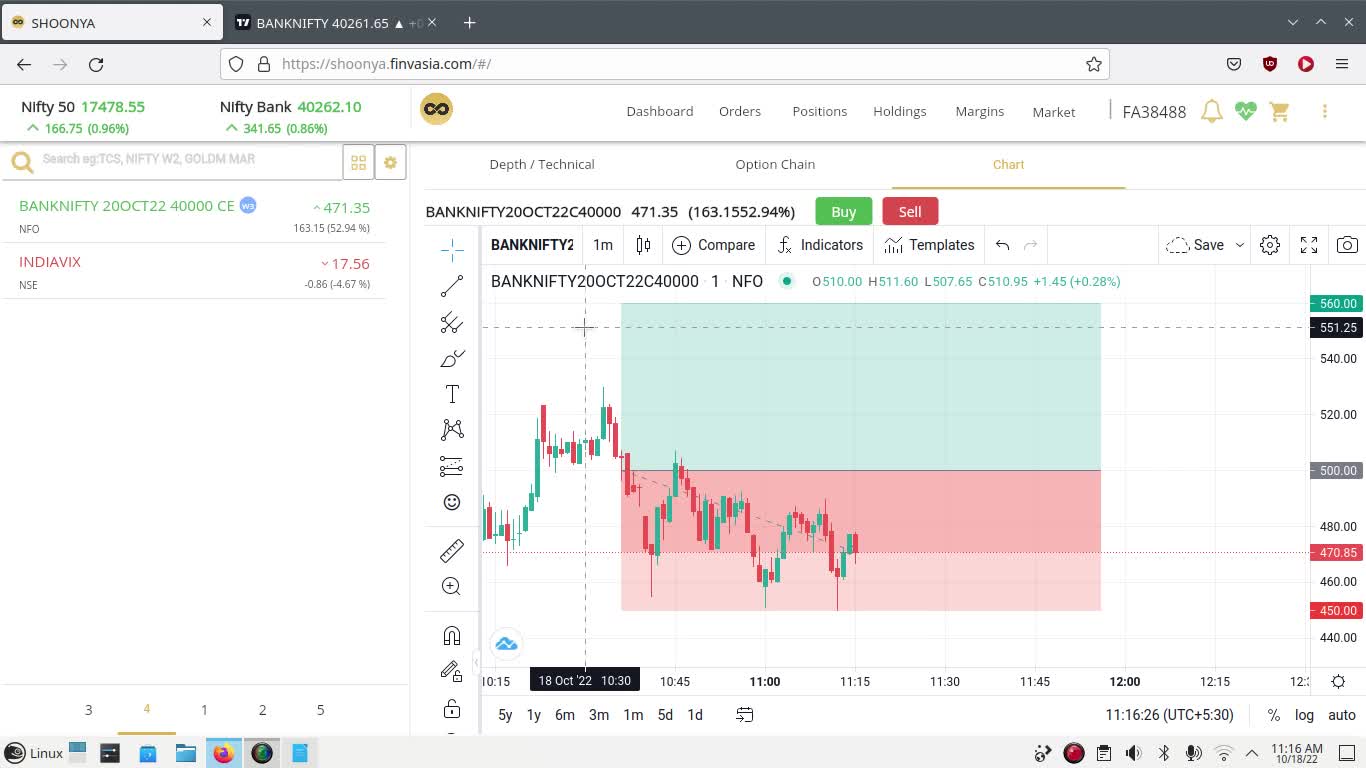The height and width of the screenshot is (768, 1366).
Task: Open the Dashboard page
Action: coord(660,111)
